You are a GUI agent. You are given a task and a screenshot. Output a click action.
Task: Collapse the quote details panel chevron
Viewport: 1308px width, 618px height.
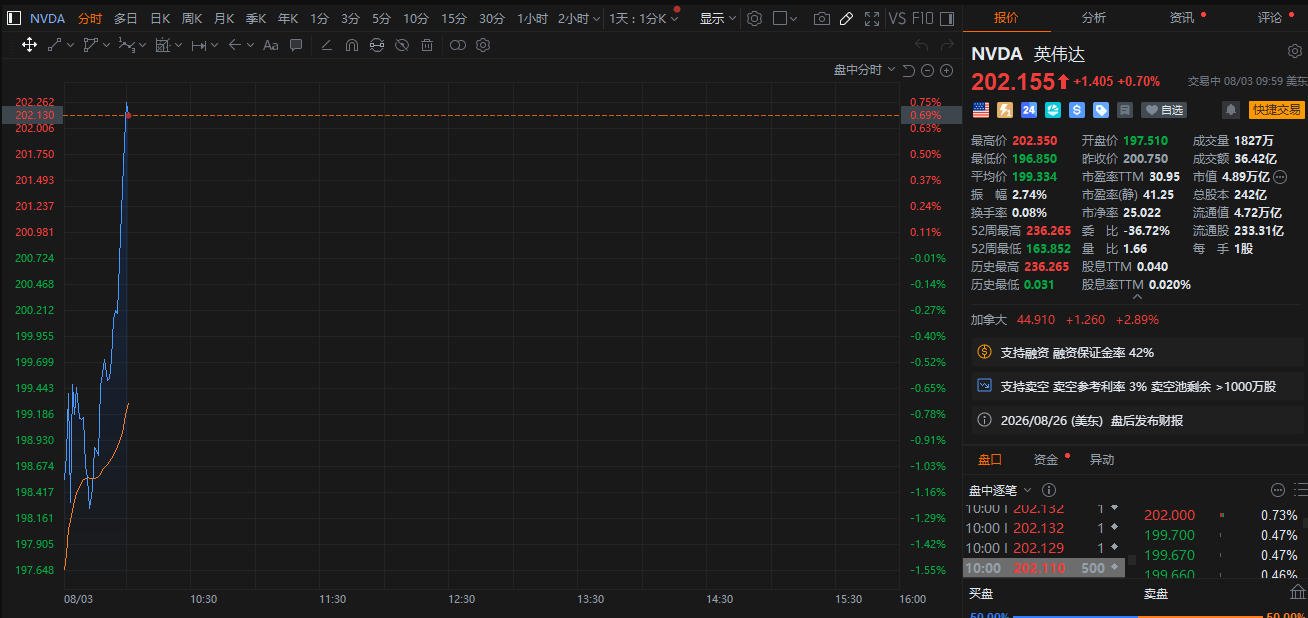point(1136,296)
